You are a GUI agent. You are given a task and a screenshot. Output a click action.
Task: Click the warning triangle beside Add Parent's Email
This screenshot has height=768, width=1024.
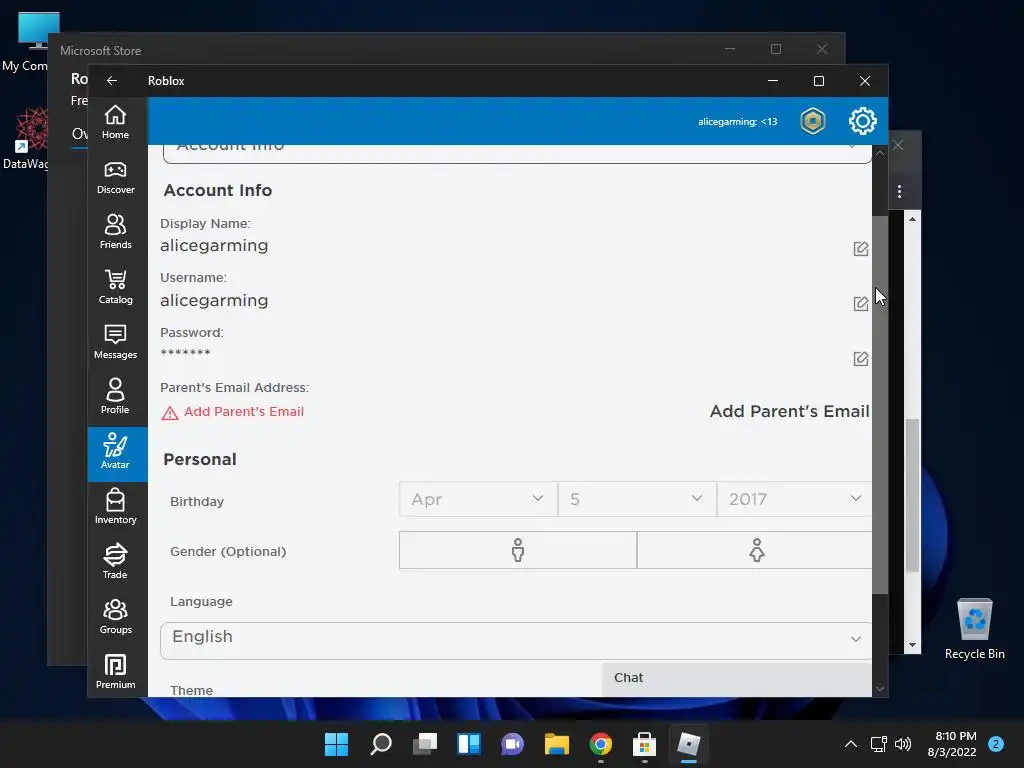170,413
